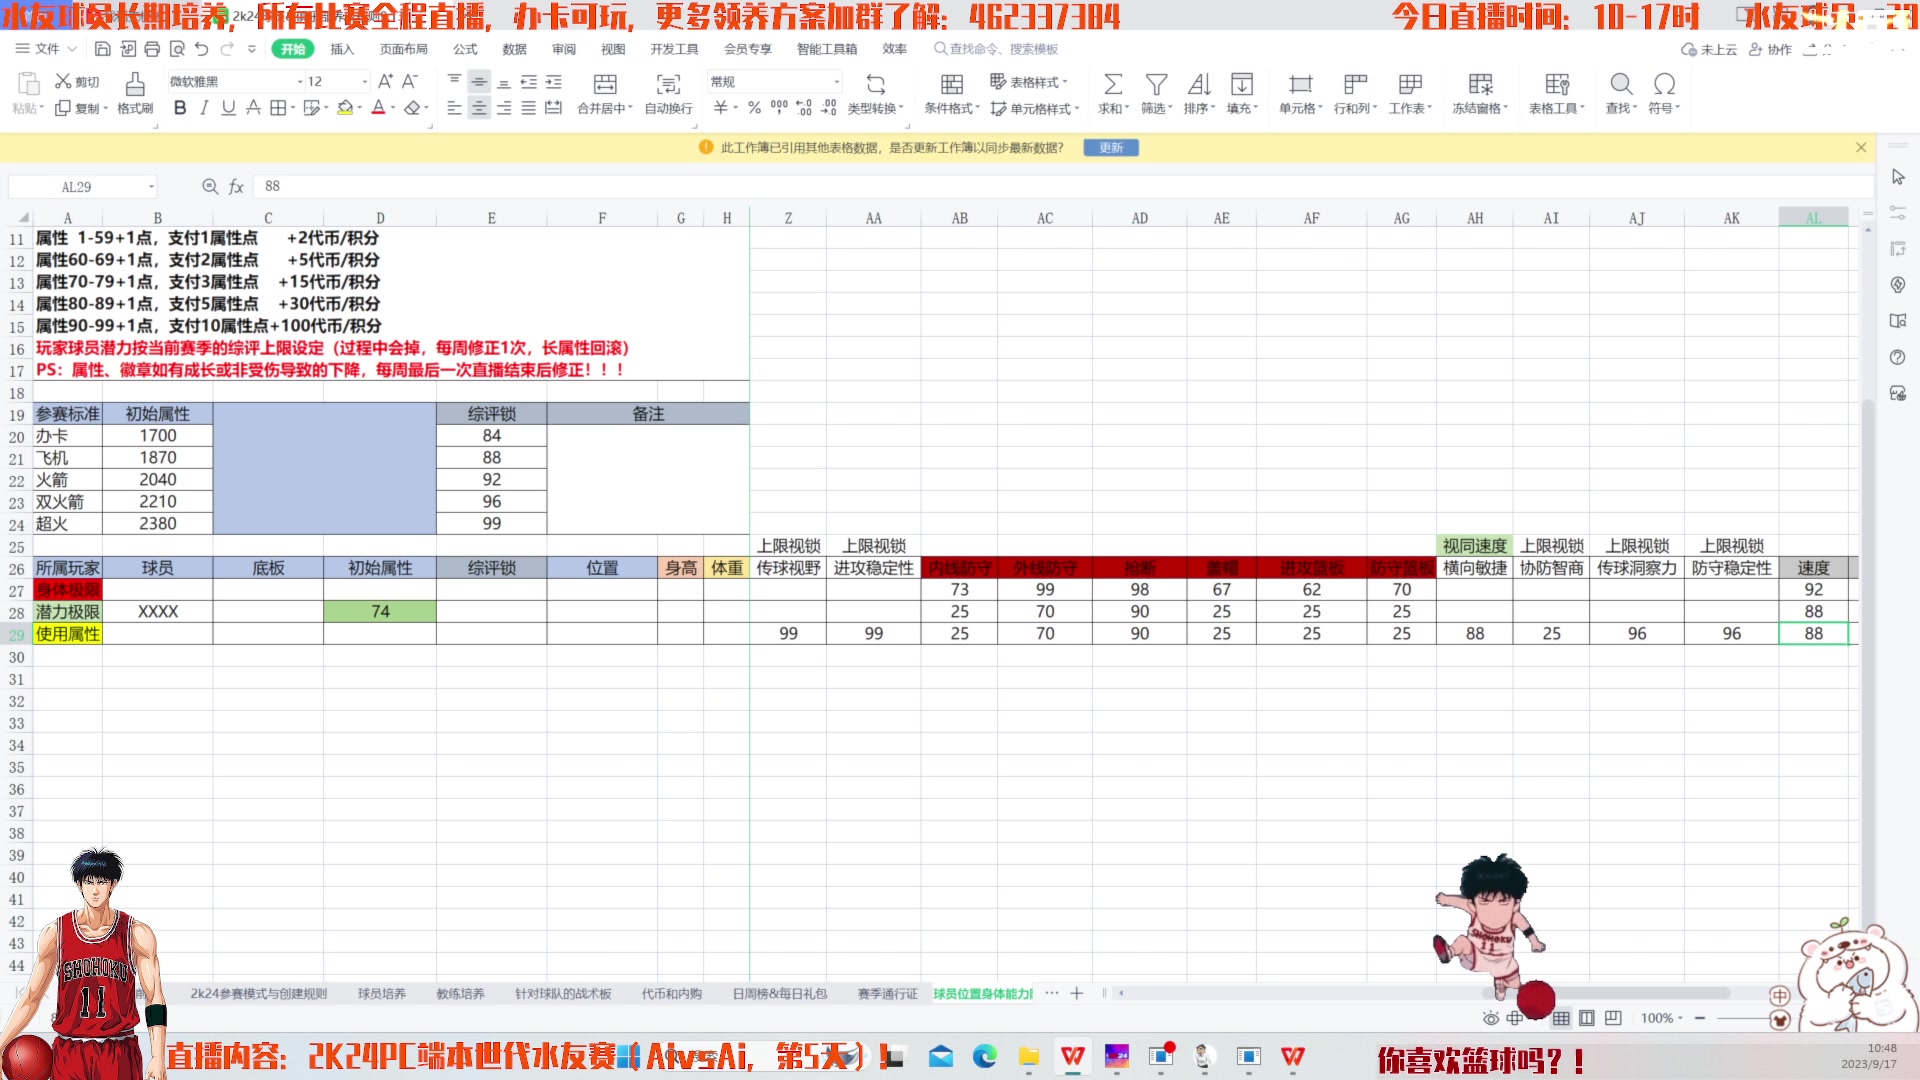Click the Name Box showing AL29
The image size is (1920, 1080).
pyautogui.click(x=83, y=187)
